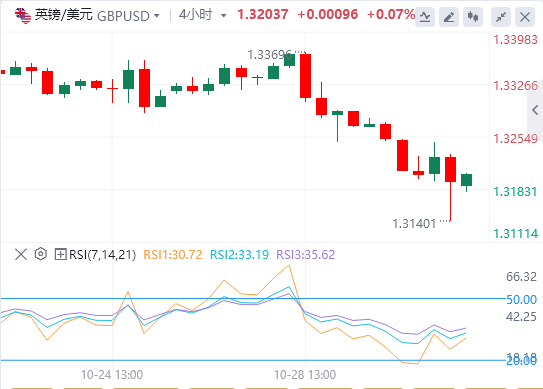Open RSI indicator settings hexagon
This screenshot has height=389, width=543.
(x=41, y=254)
